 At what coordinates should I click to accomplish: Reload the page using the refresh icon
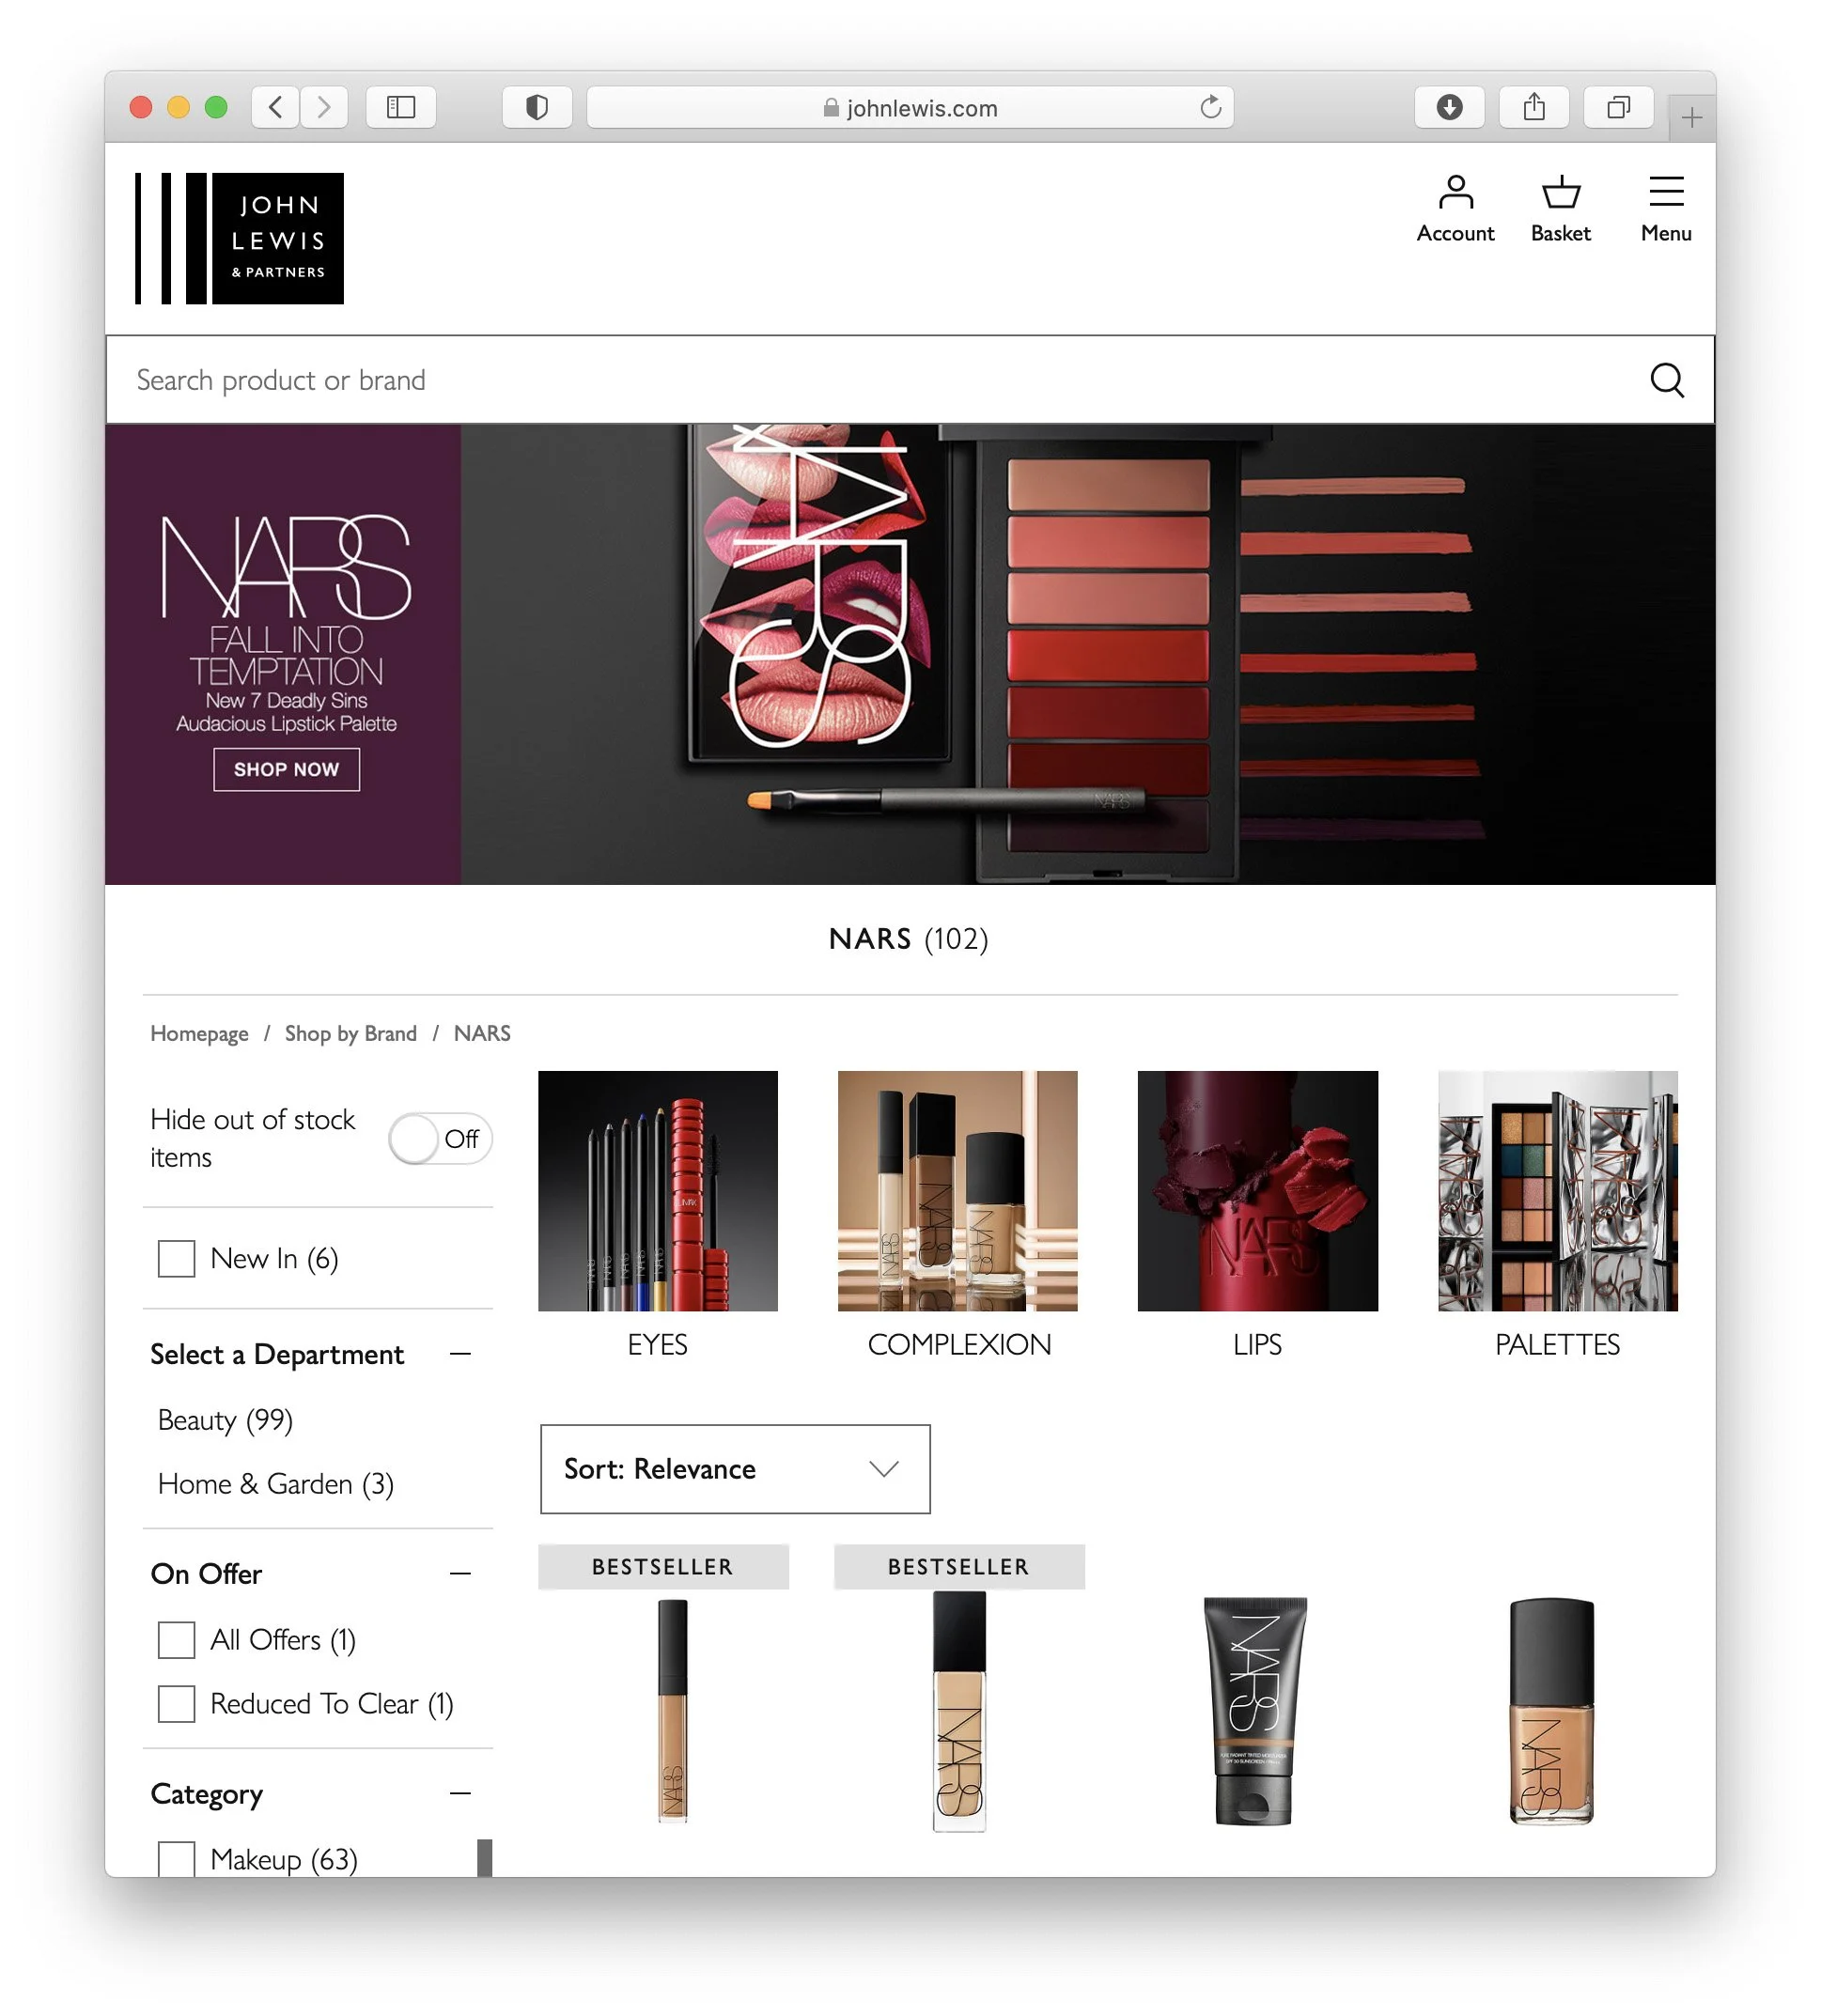tap(1209, 107)
